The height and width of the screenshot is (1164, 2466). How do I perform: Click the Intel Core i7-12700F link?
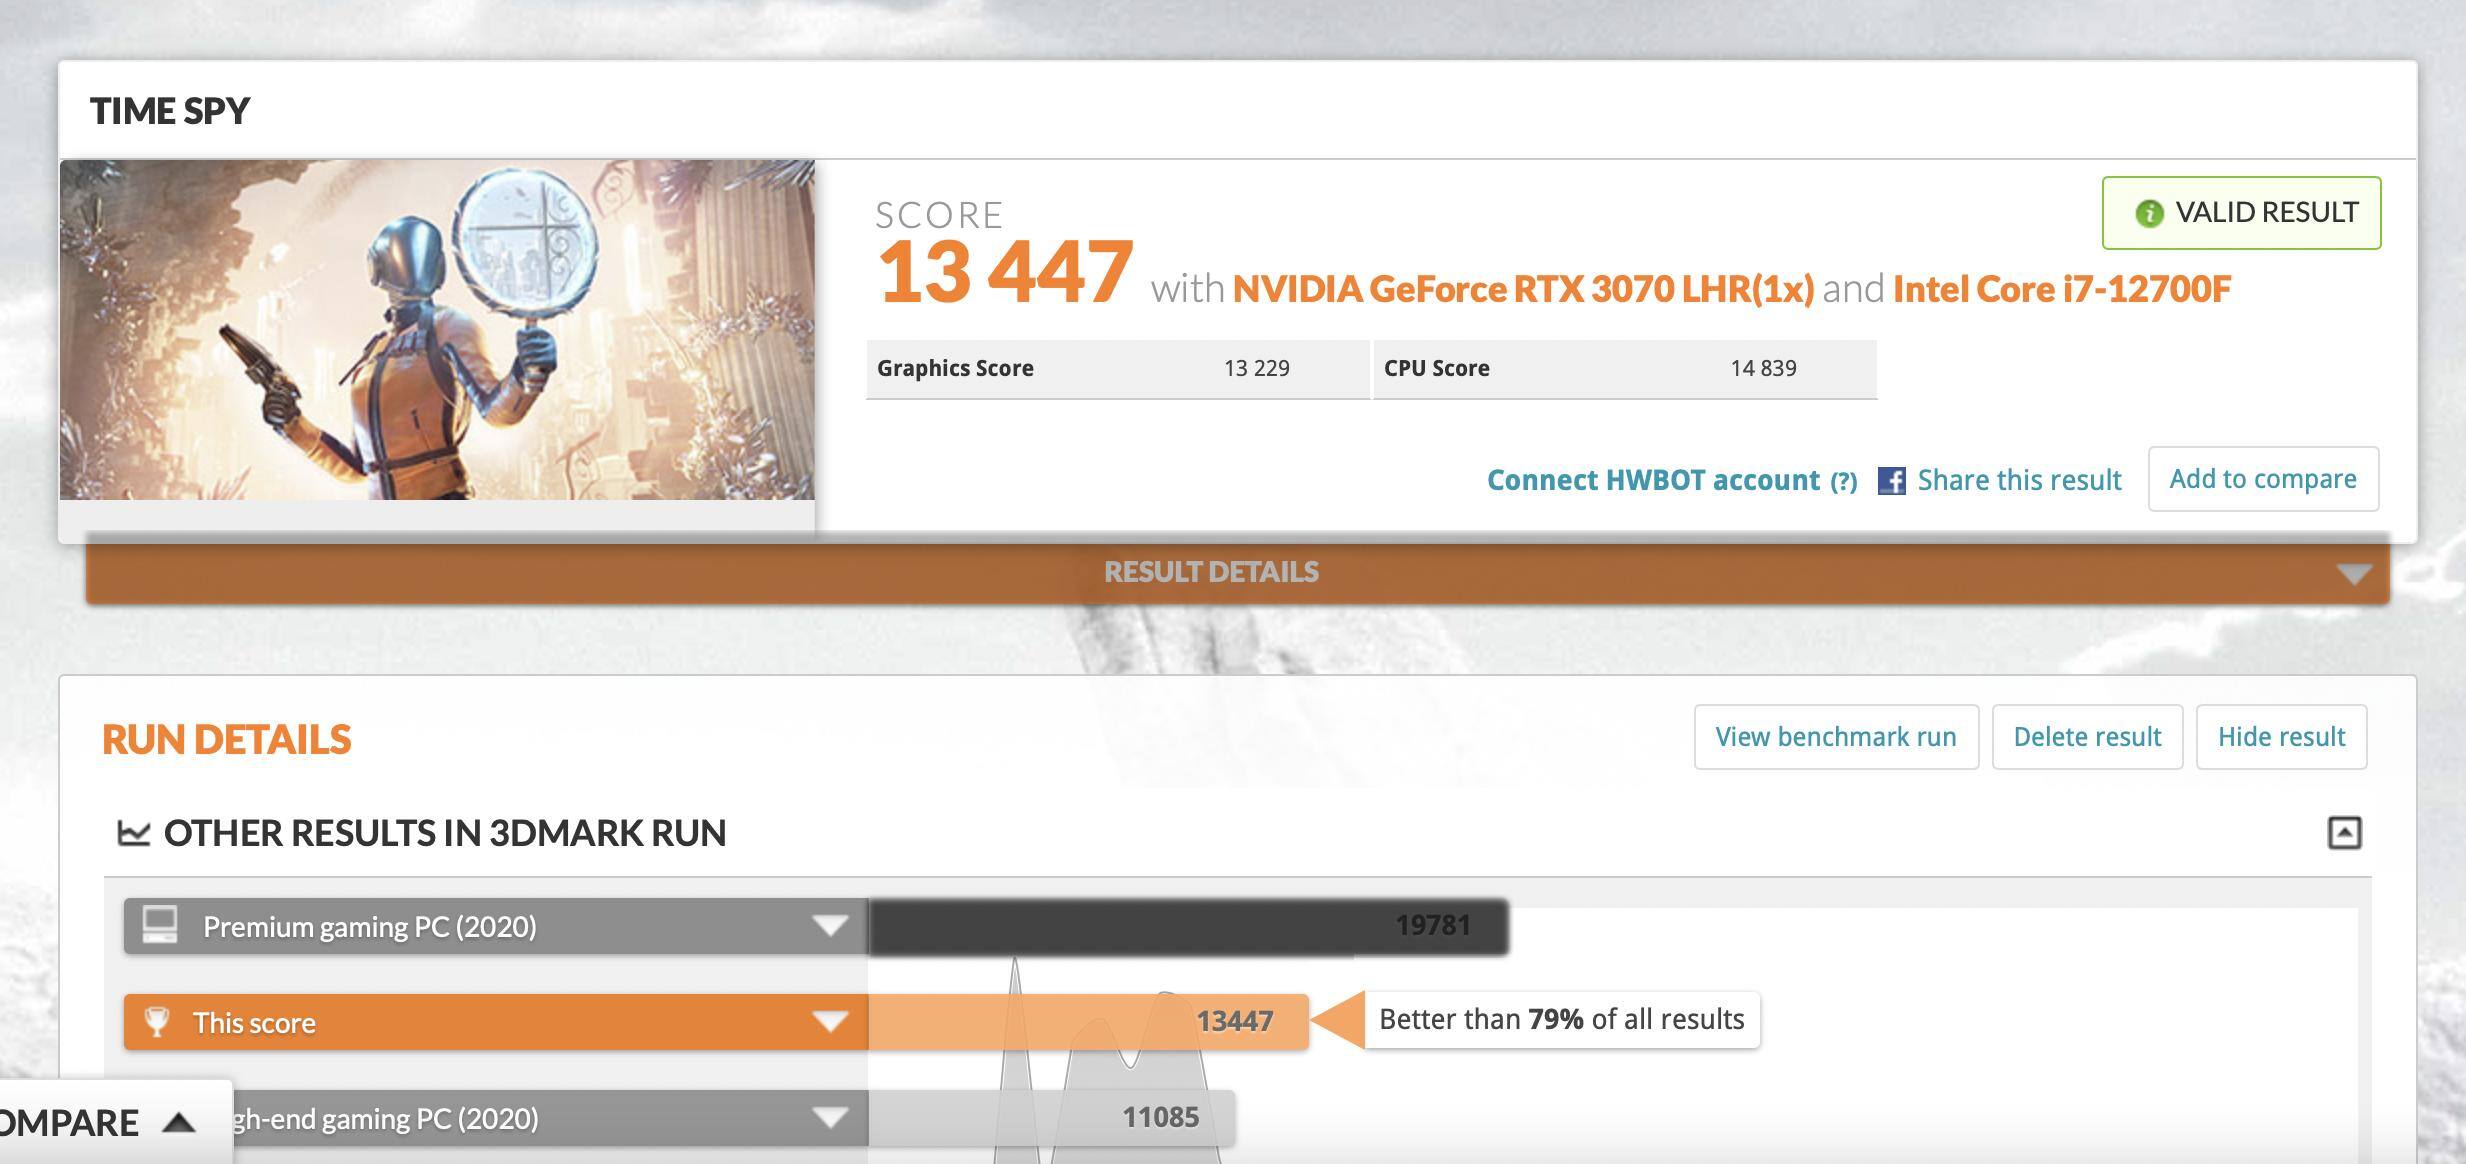tap(2061, 289)
